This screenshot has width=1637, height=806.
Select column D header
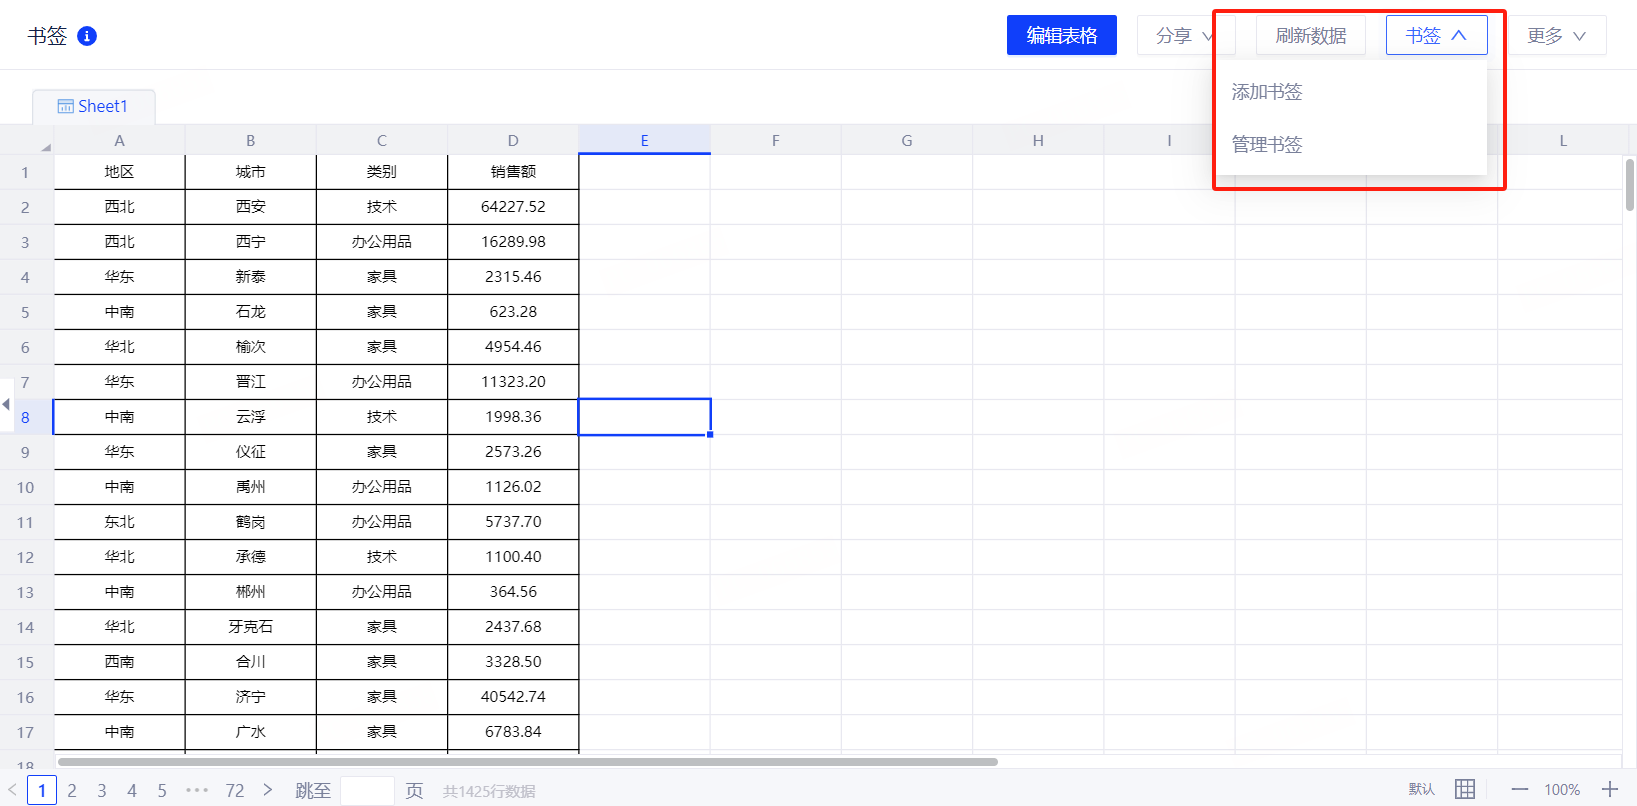[513, 141]
